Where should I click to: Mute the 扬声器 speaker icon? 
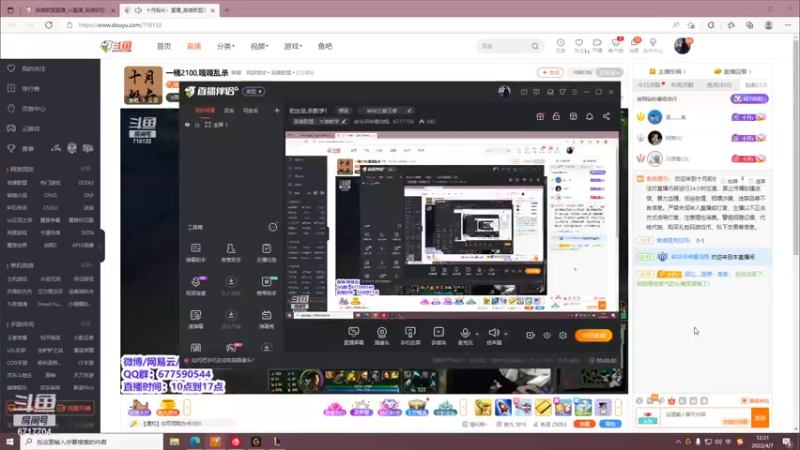[x=493, y=333]
